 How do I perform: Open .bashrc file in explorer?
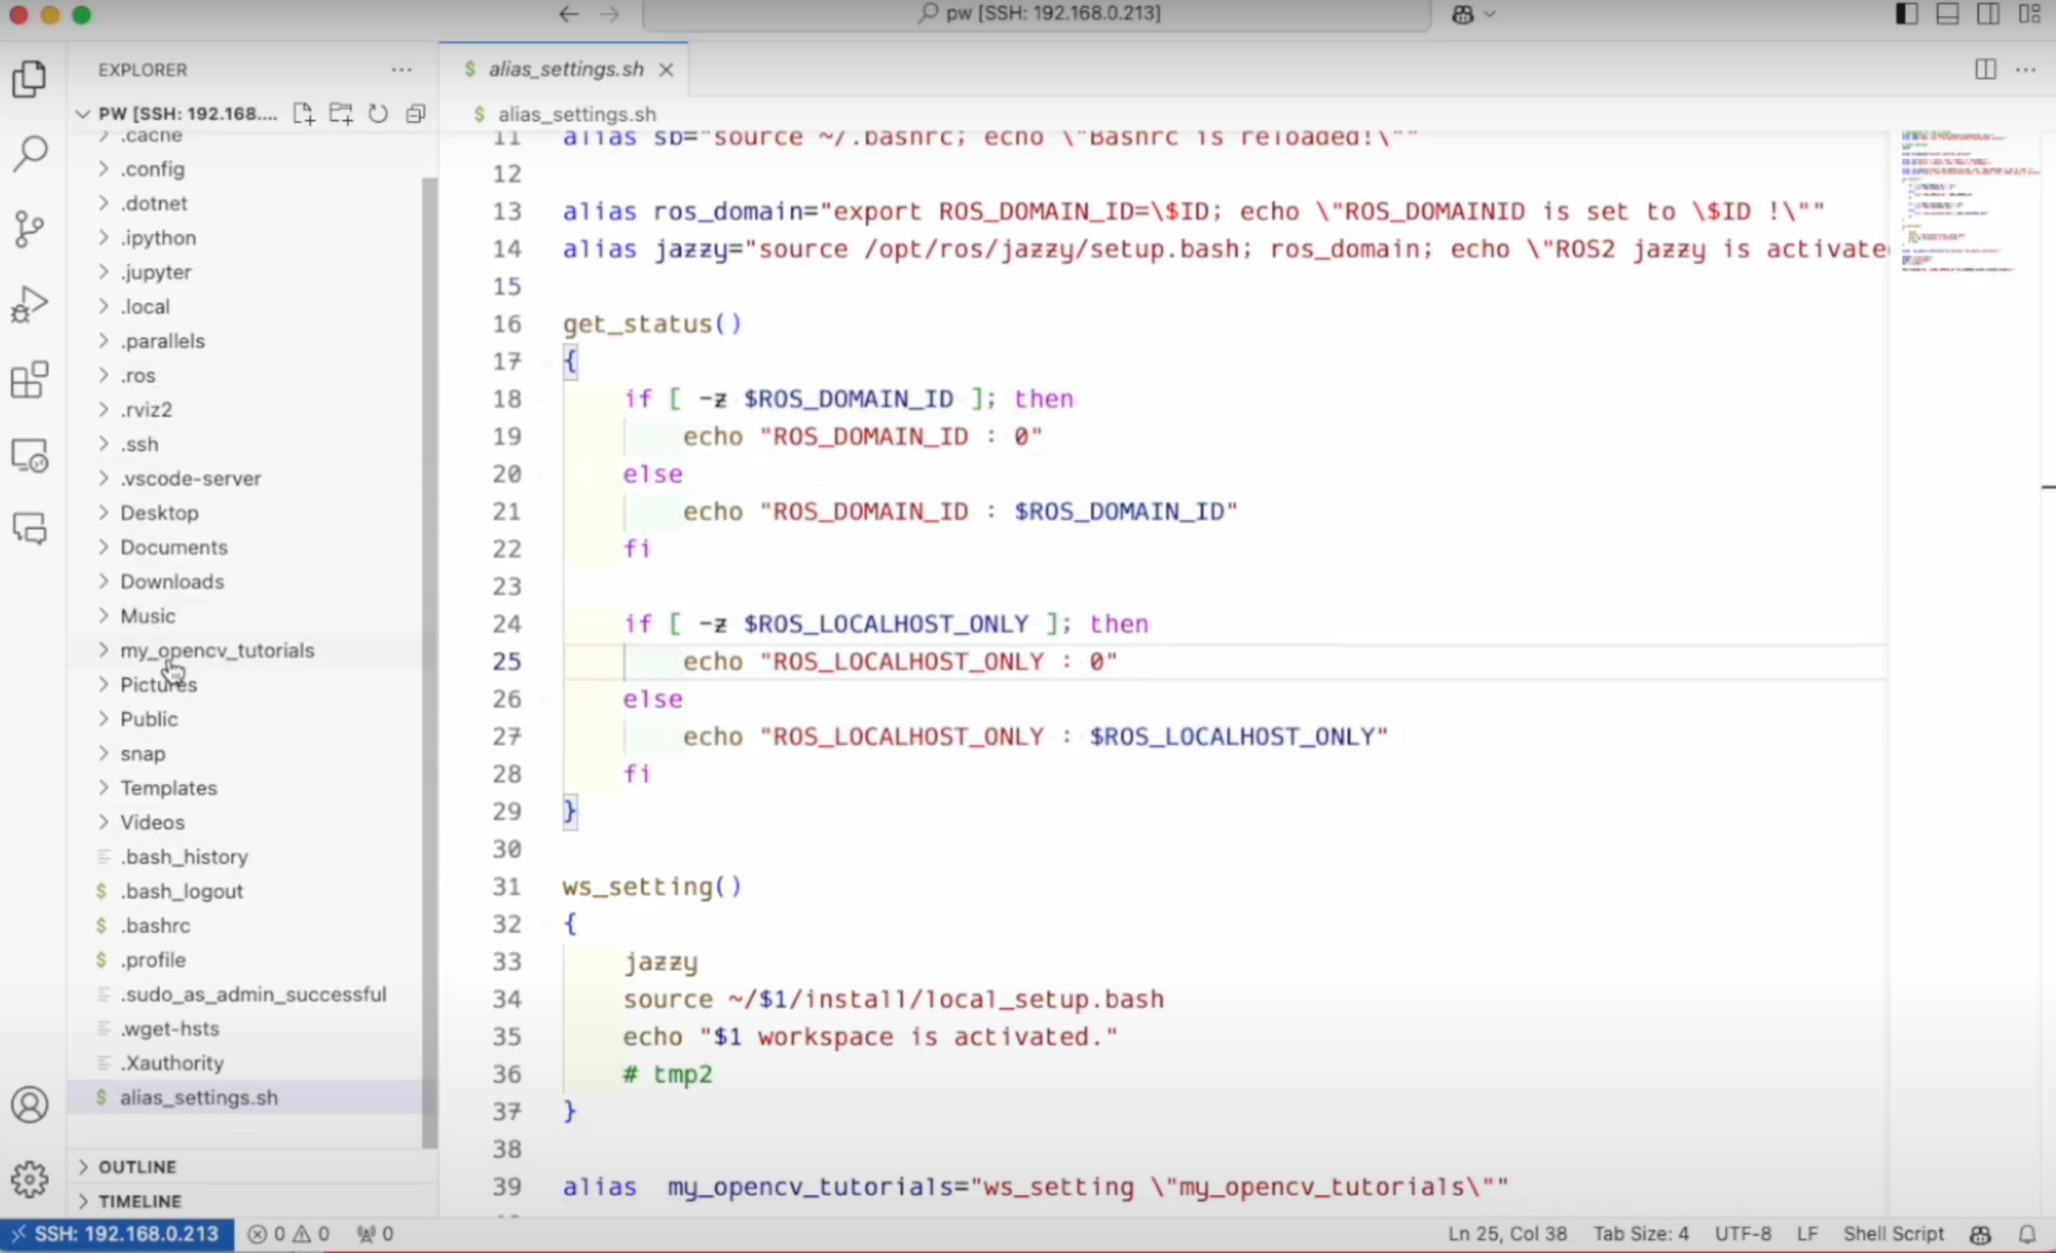pos(155,925)
